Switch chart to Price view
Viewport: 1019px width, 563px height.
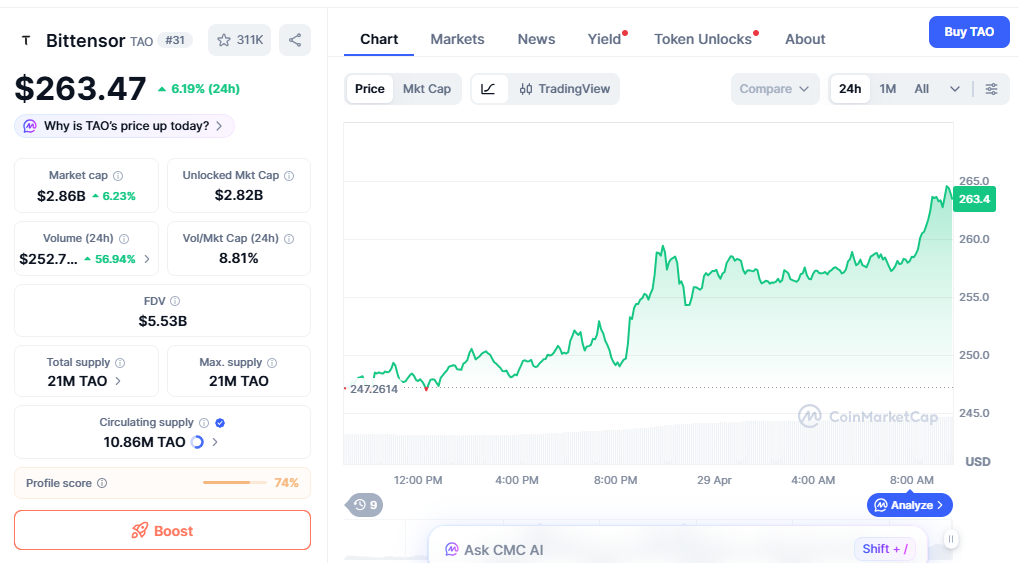point(370,89)
